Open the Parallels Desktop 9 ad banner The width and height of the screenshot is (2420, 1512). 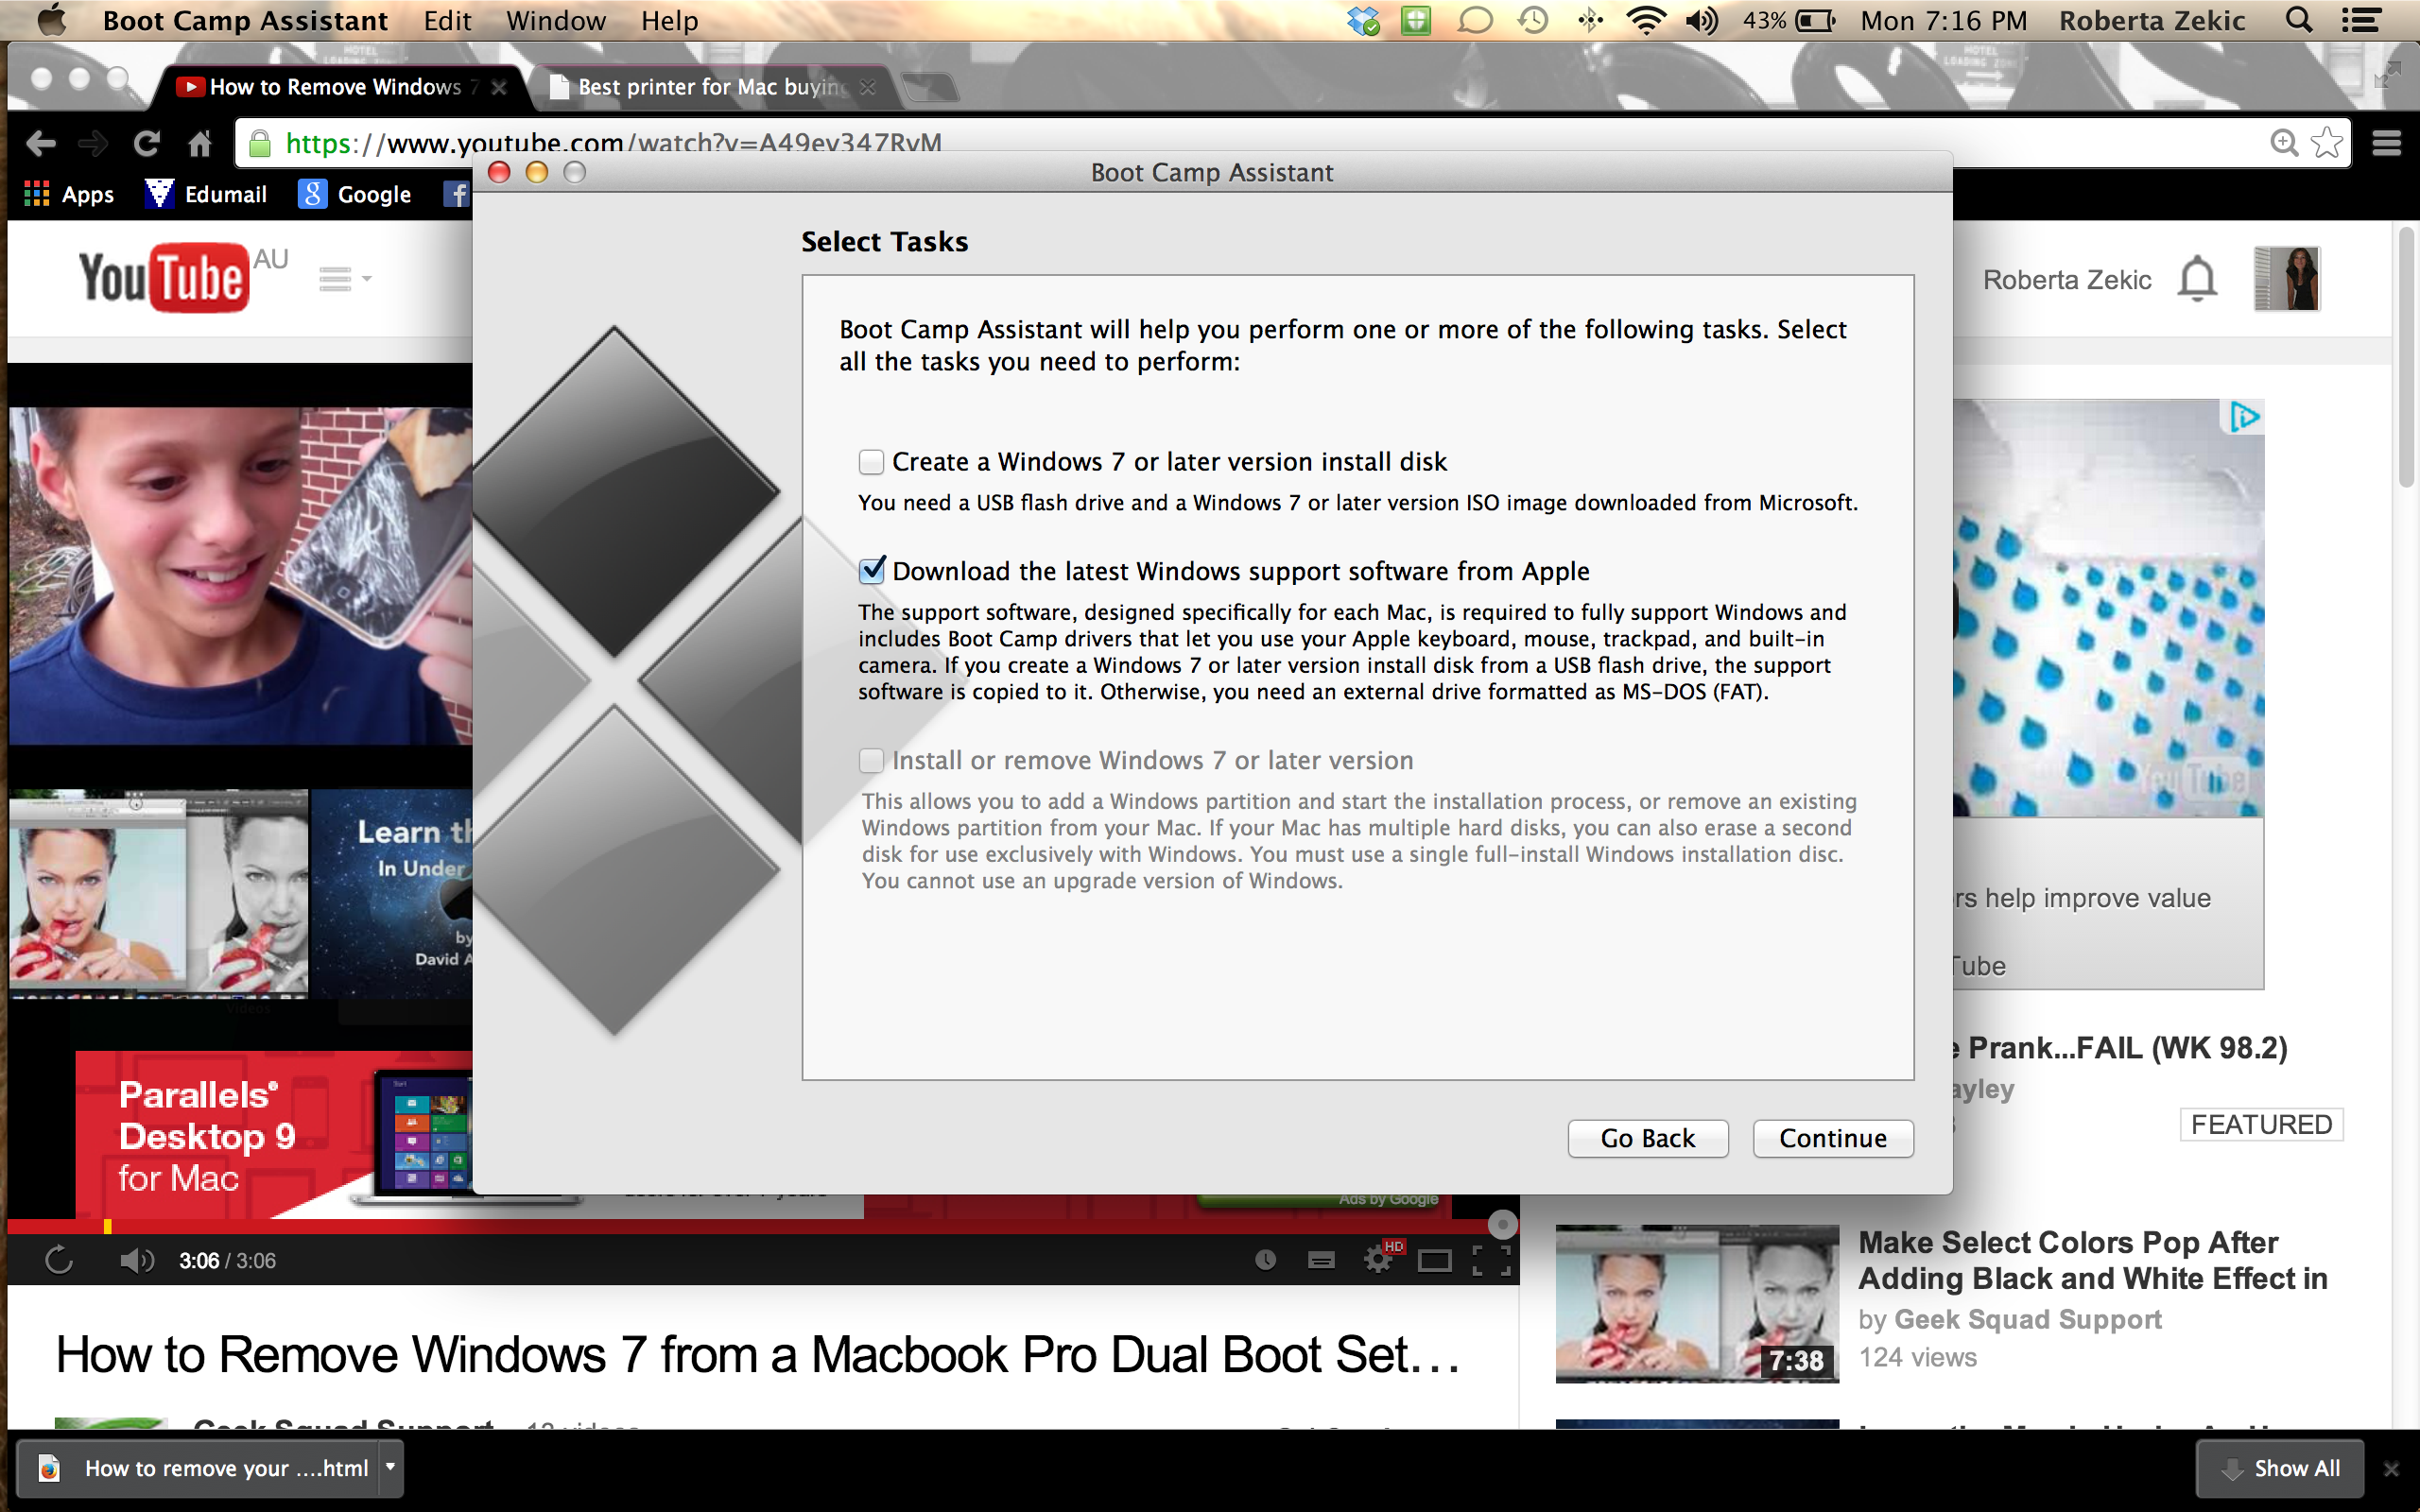(x=273, y=1135)
